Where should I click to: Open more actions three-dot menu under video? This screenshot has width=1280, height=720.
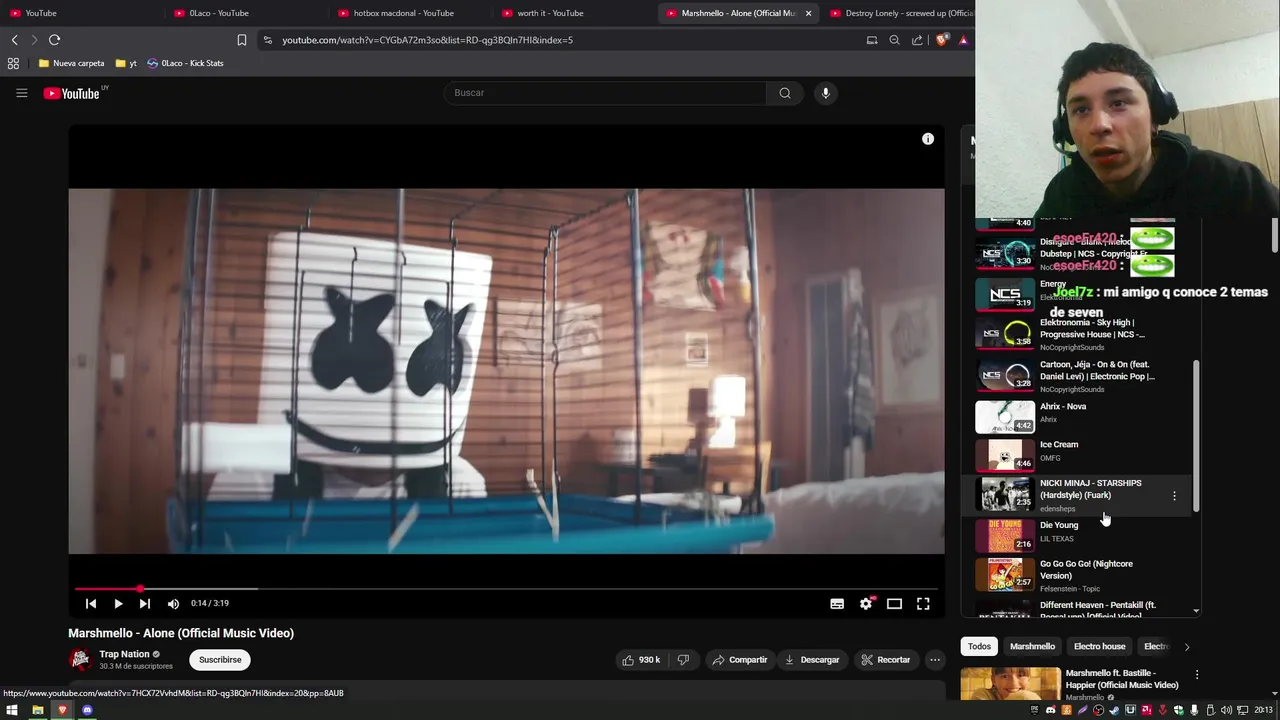coord(935,660)
